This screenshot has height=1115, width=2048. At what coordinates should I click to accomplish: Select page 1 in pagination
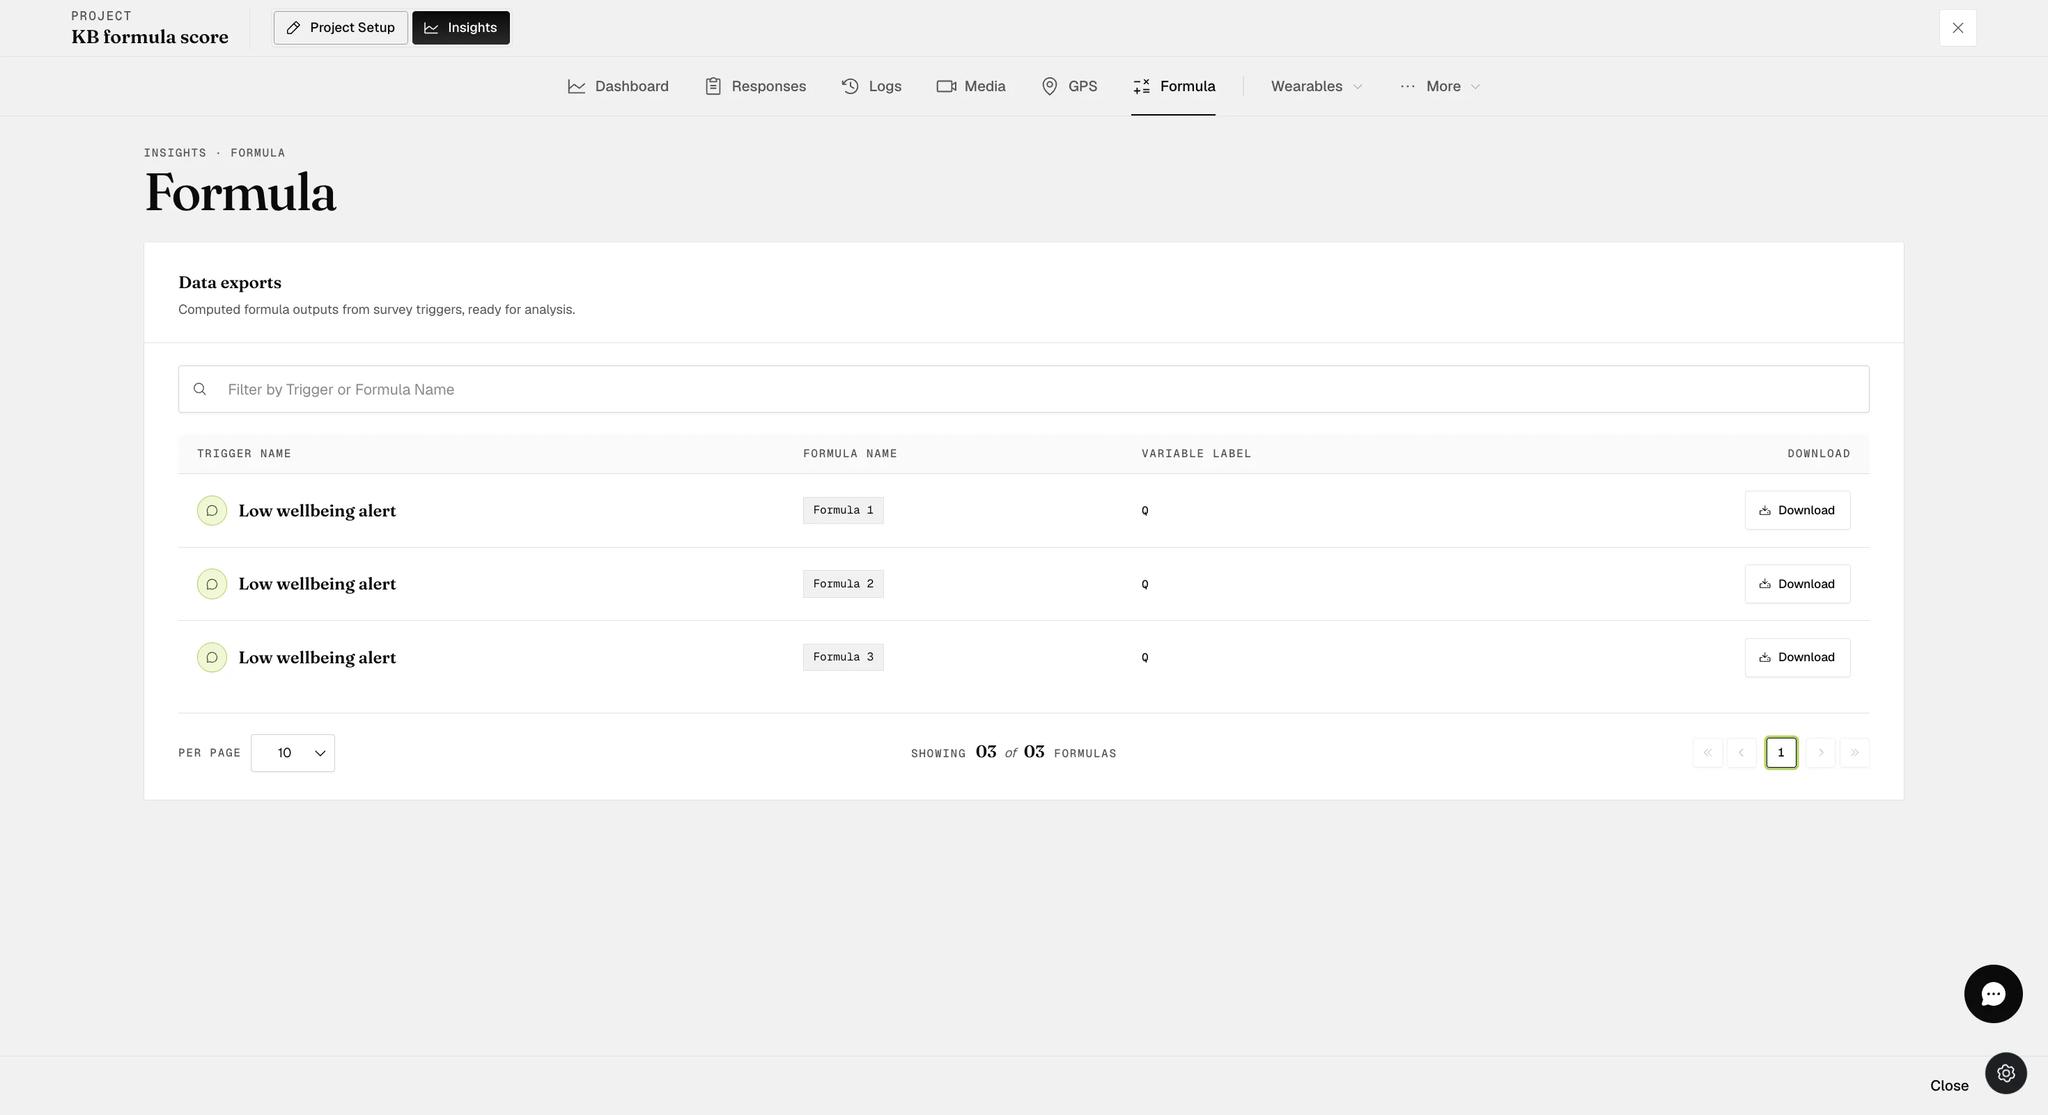coord(1781,753)
